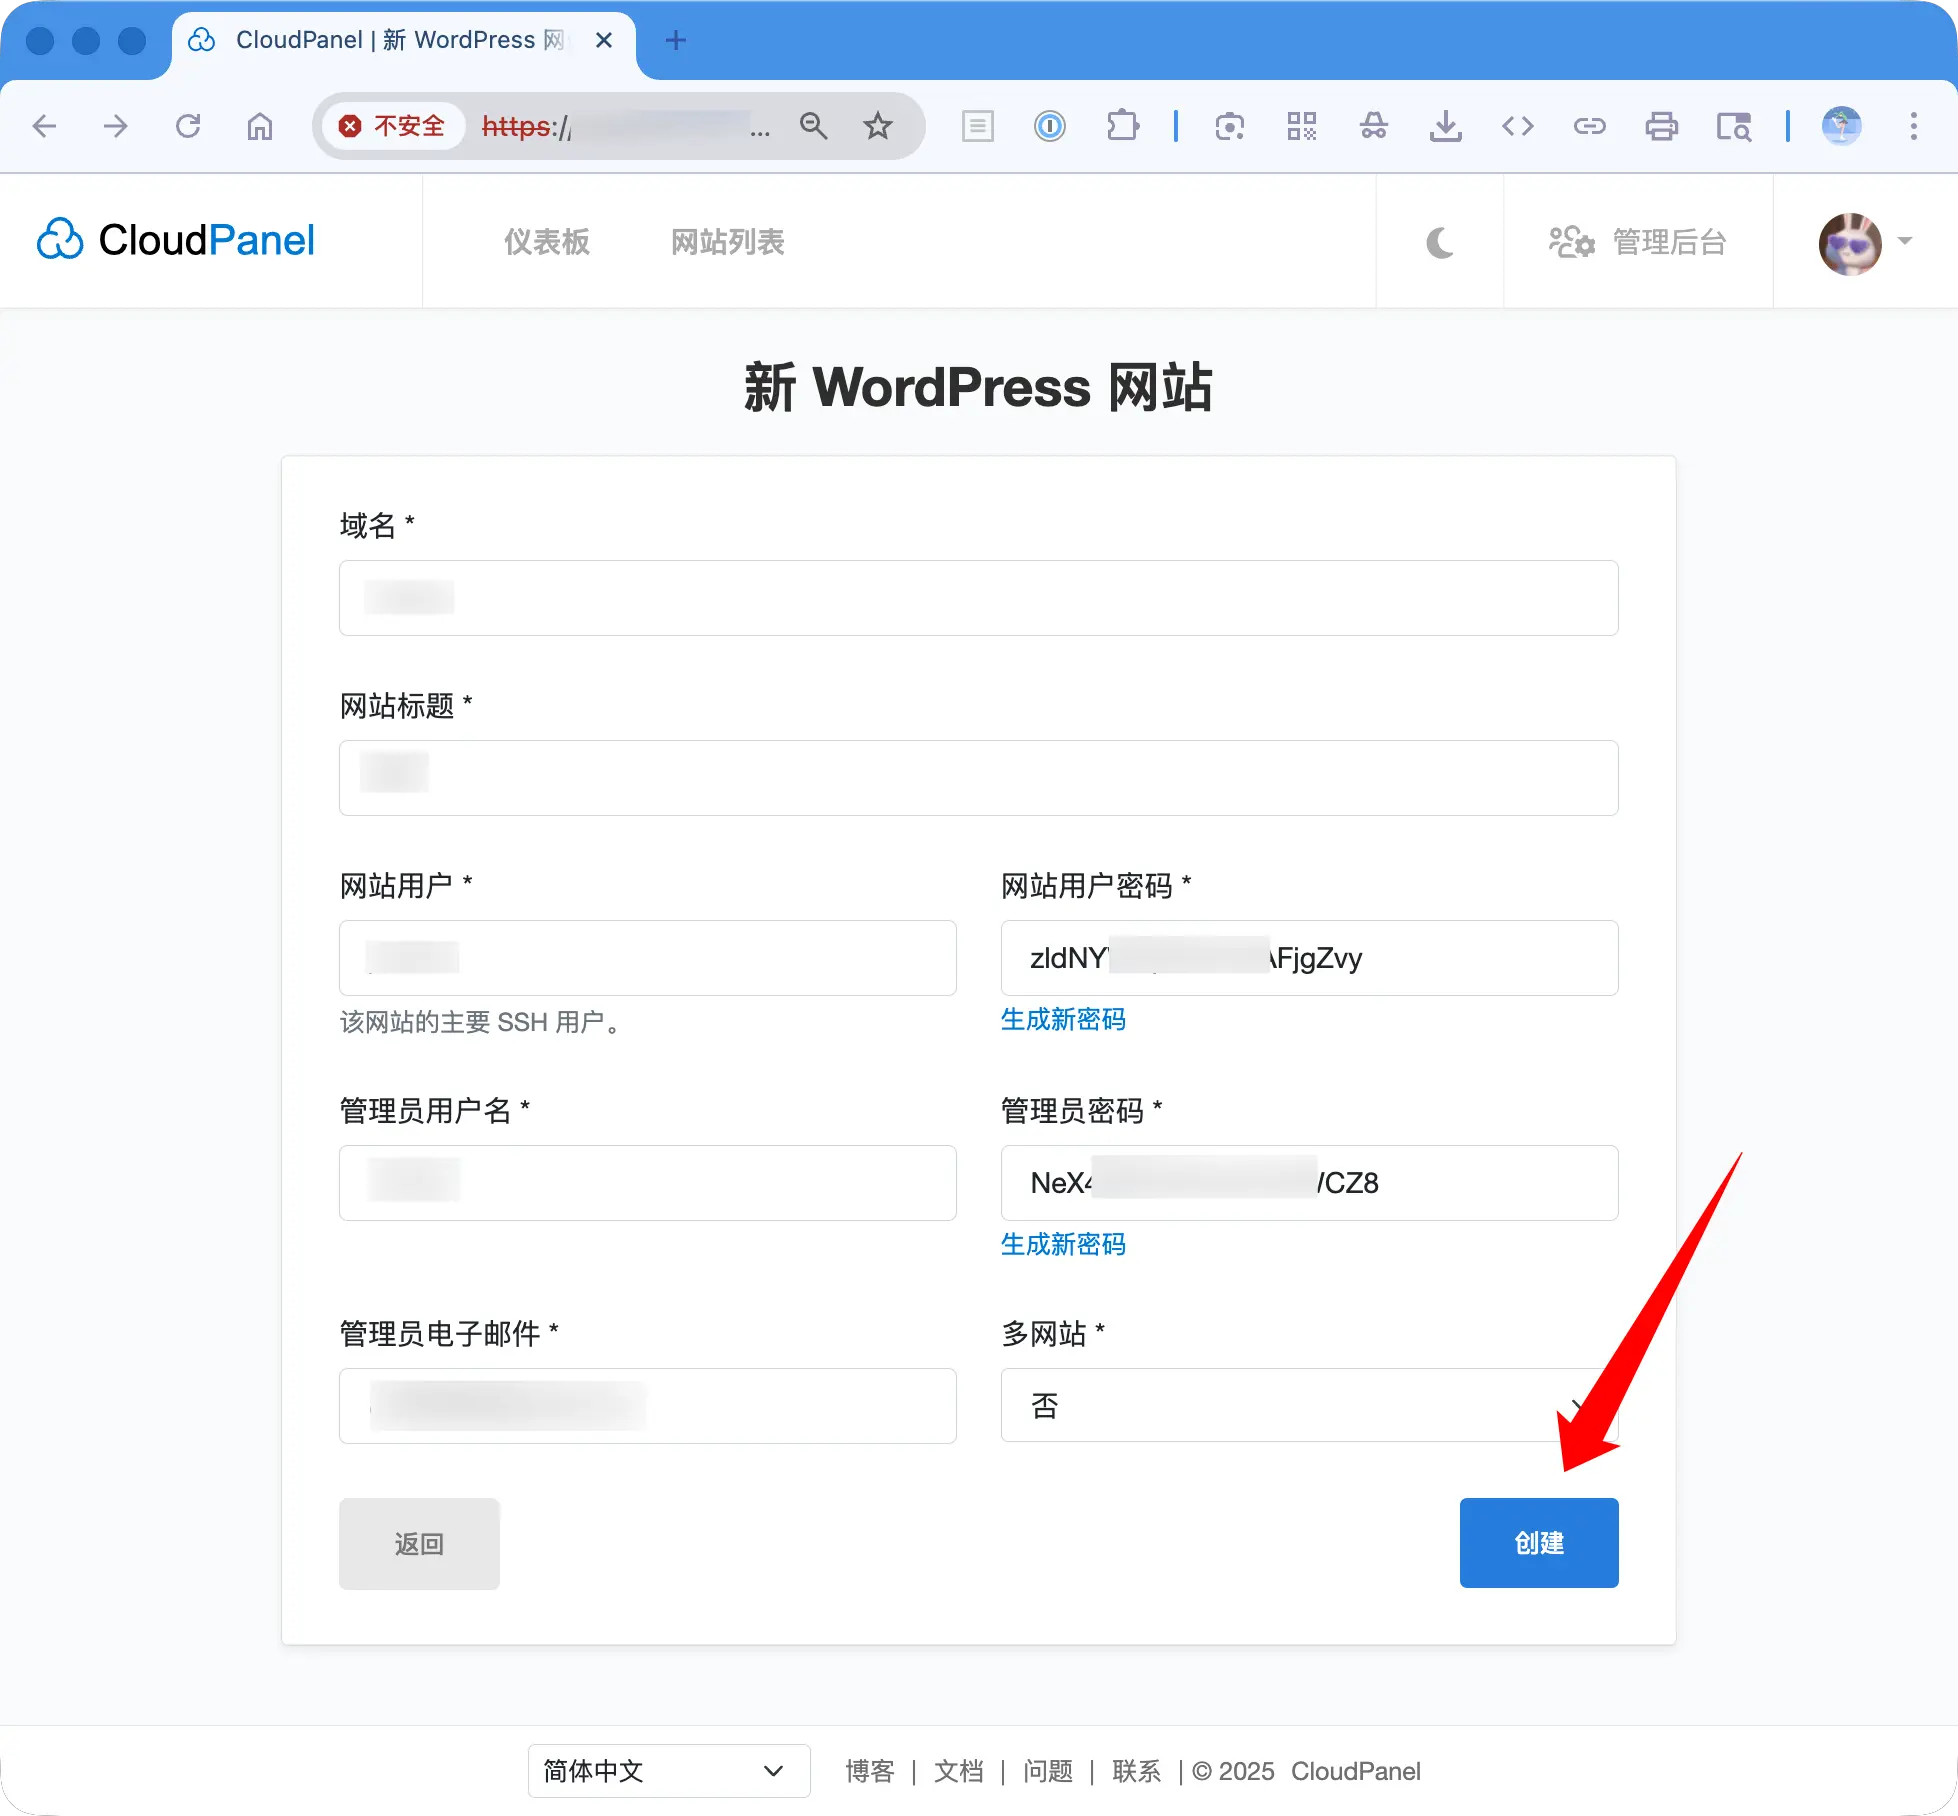Open the copy link icon
This screenshot has width=1958, height=1816.
1589,126
